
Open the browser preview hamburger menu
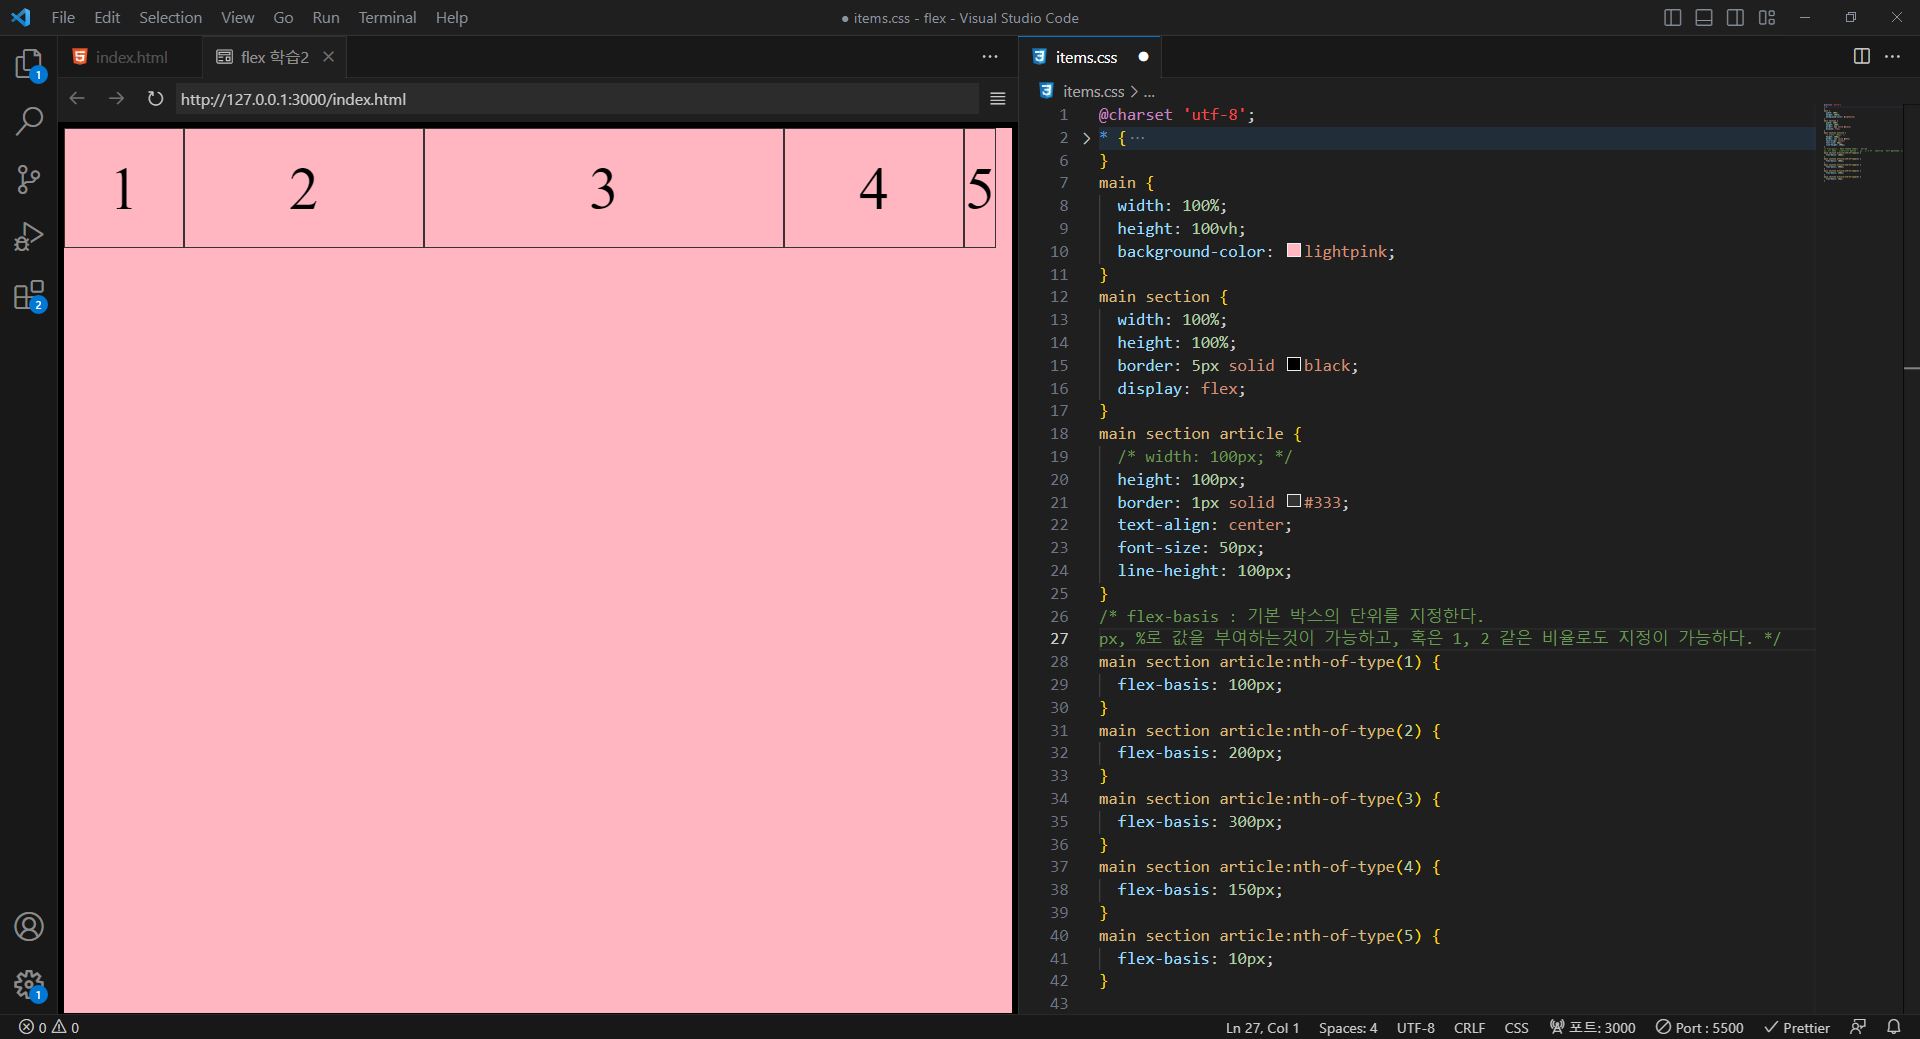coord(997,98)
